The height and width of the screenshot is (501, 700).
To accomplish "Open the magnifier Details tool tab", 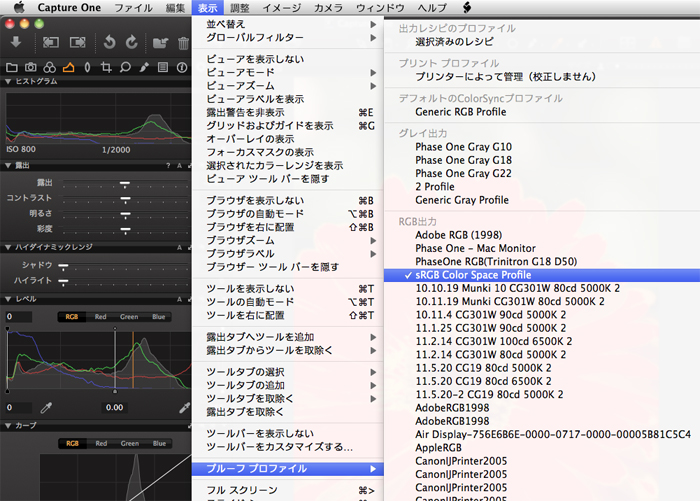I will (125, 67).
